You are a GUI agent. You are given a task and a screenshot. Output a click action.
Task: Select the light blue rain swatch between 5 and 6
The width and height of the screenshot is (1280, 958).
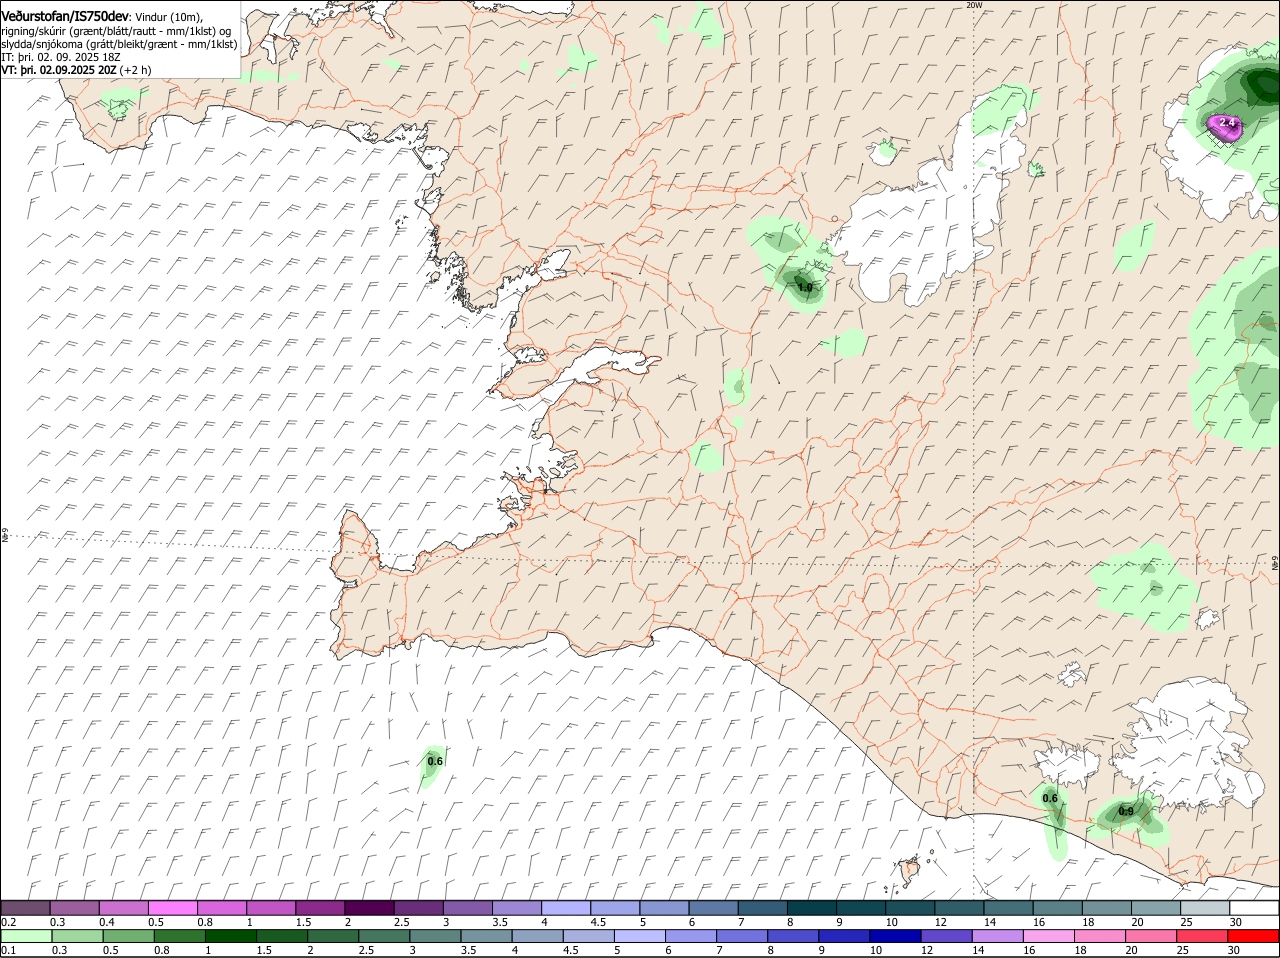click(x=641, y=936)
